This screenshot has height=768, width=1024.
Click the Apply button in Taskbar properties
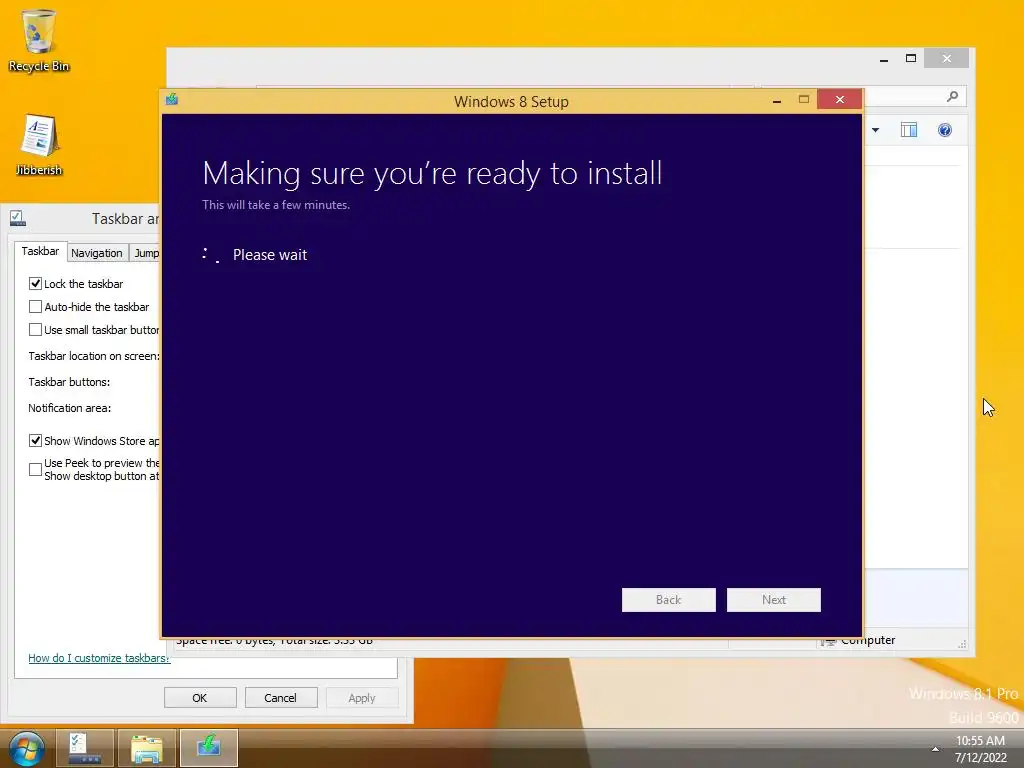[362, 697]
